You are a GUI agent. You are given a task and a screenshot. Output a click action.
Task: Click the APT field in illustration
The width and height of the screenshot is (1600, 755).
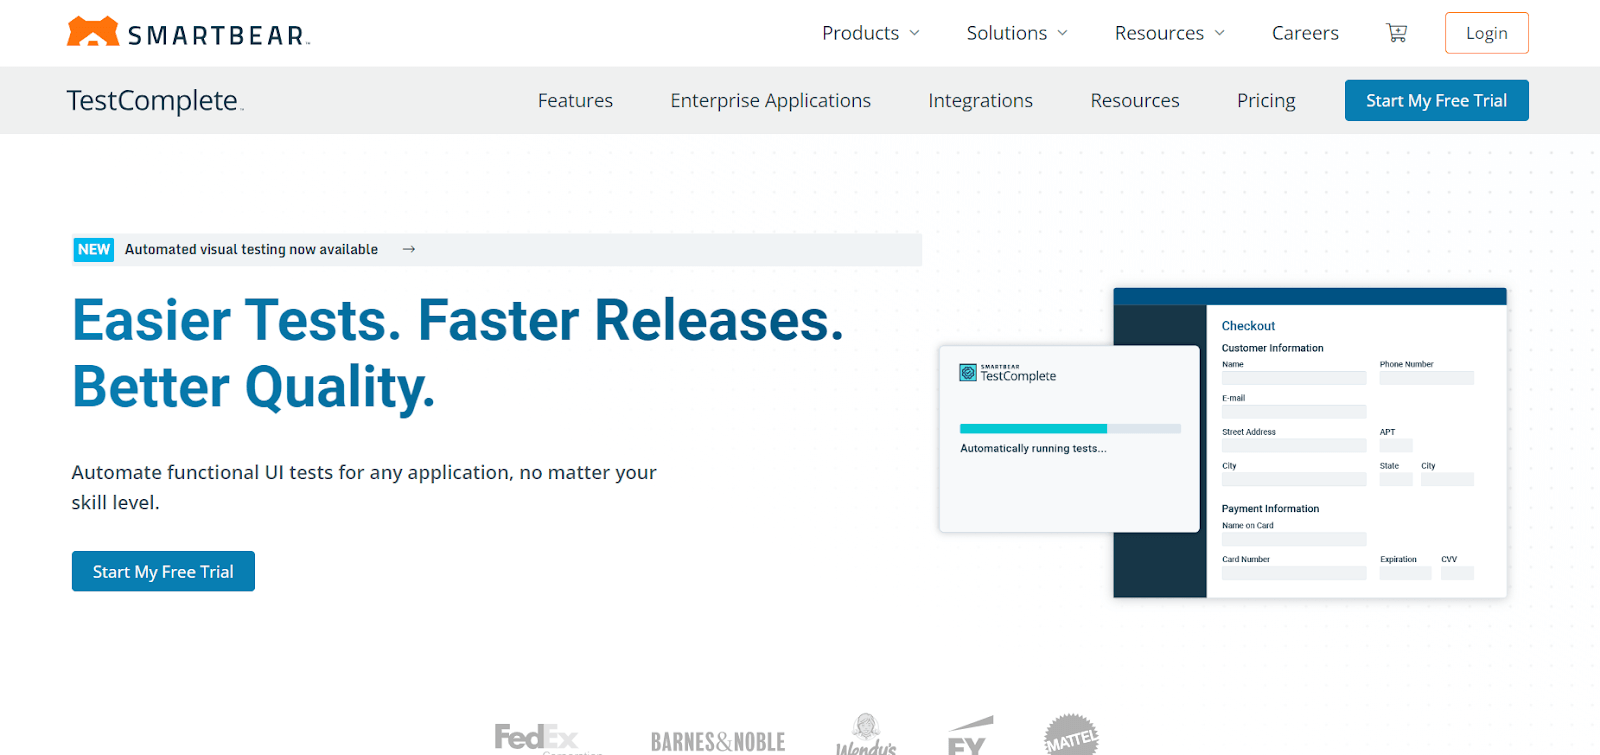(x=1396, y=446)
